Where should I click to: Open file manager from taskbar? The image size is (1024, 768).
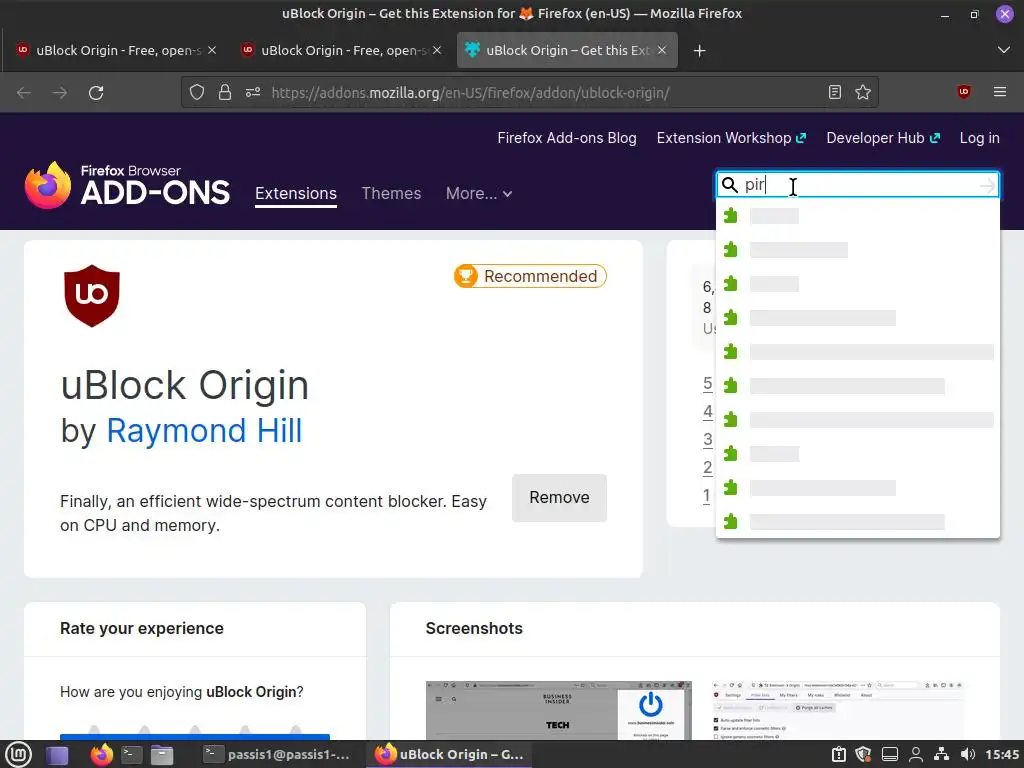161,755
